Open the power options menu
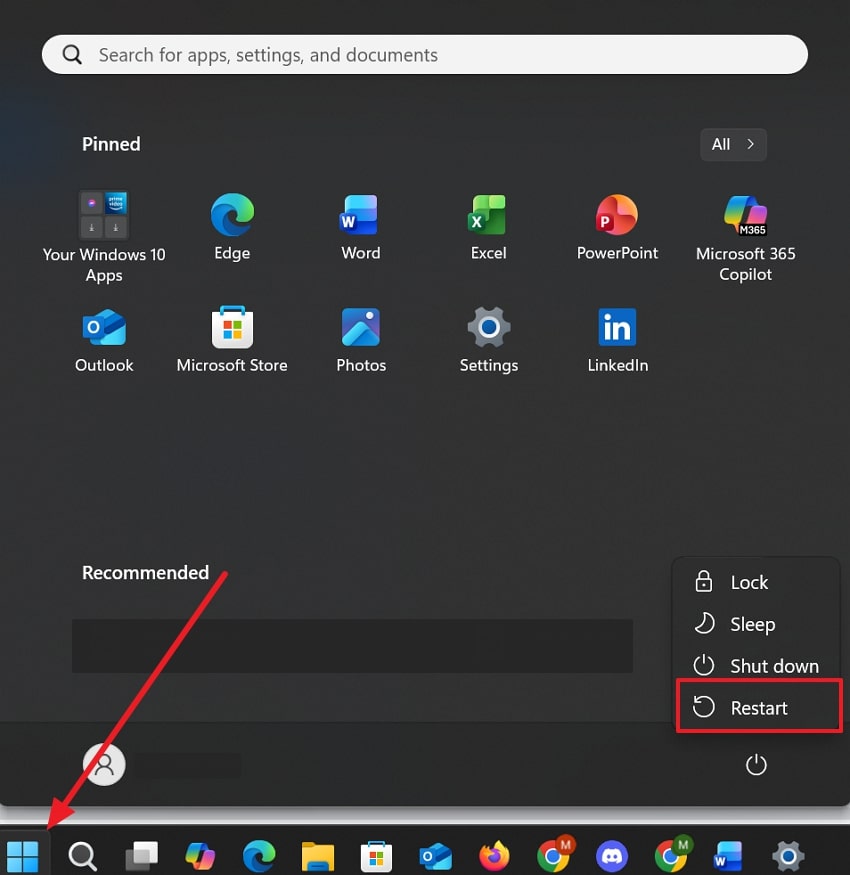 (756, 764)
